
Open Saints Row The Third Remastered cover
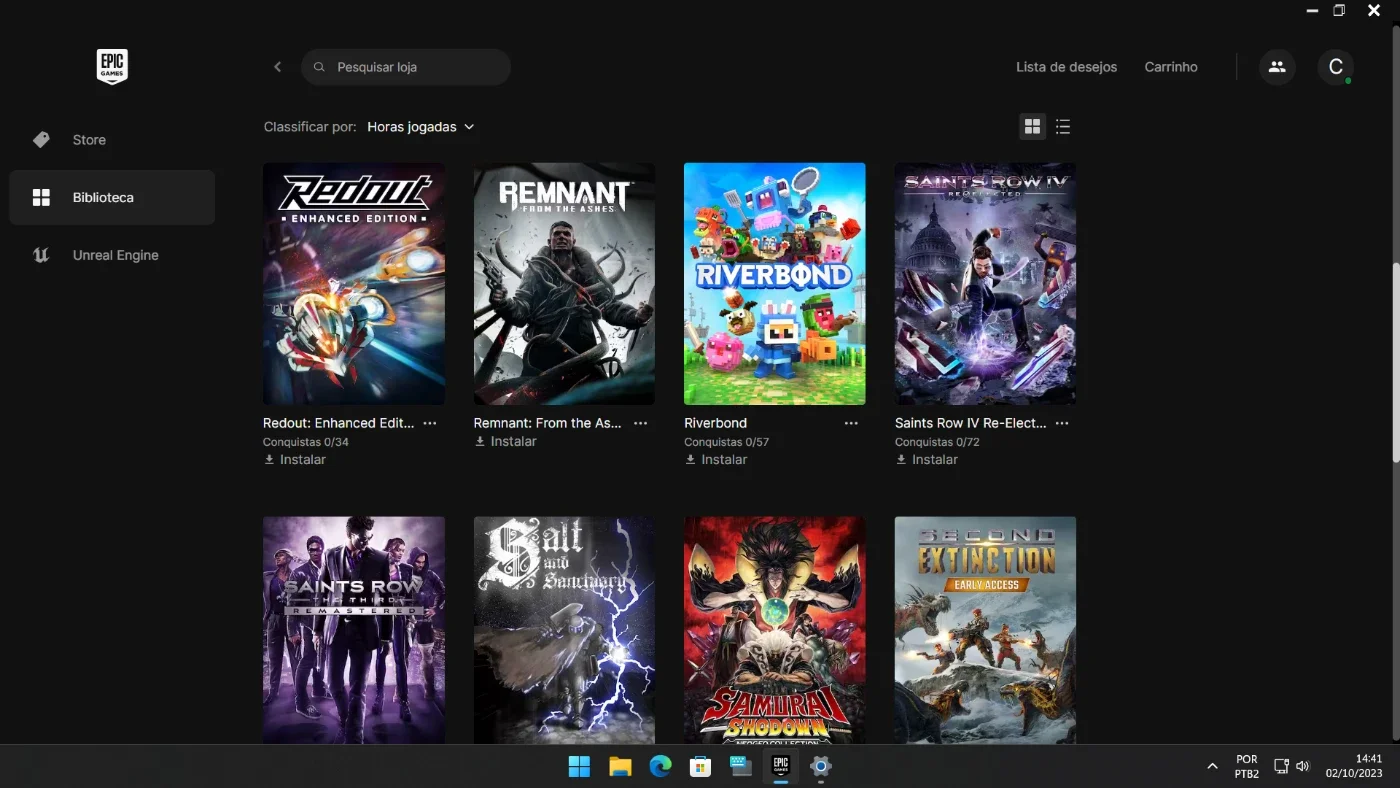coord(354,630)
